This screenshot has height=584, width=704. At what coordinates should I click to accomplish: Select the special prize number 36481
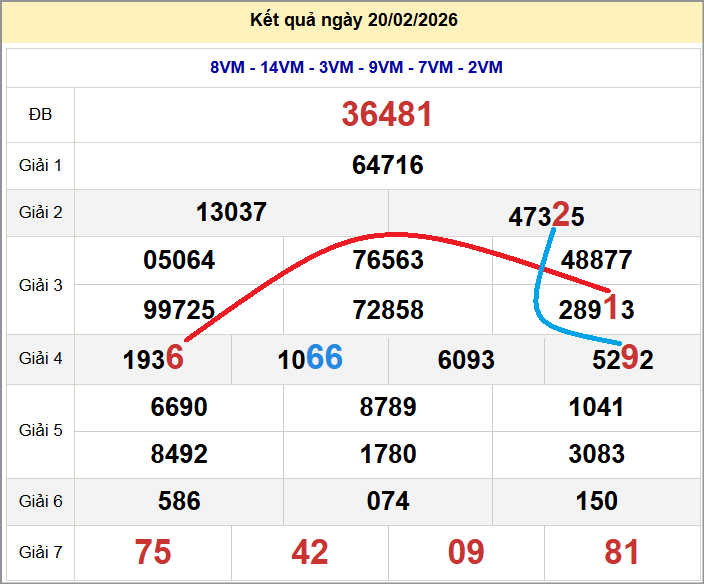[387, 114]
